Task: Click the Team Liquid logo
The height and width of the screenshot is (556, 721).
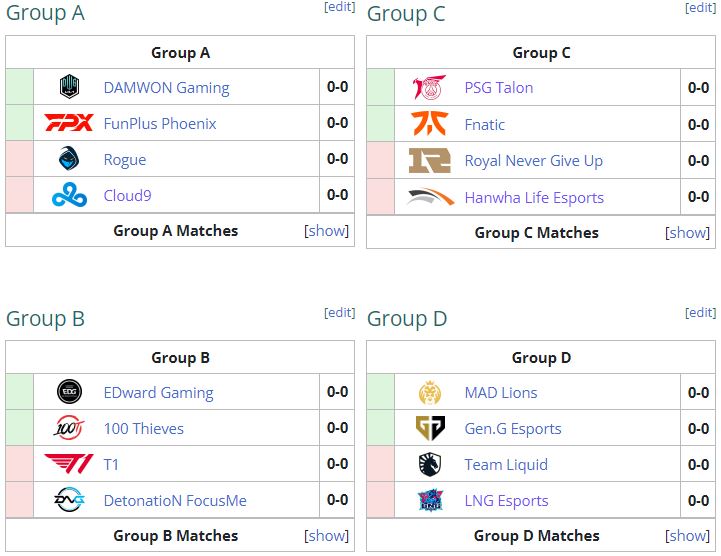Action: pyautogui.click(x=430, y=464)
